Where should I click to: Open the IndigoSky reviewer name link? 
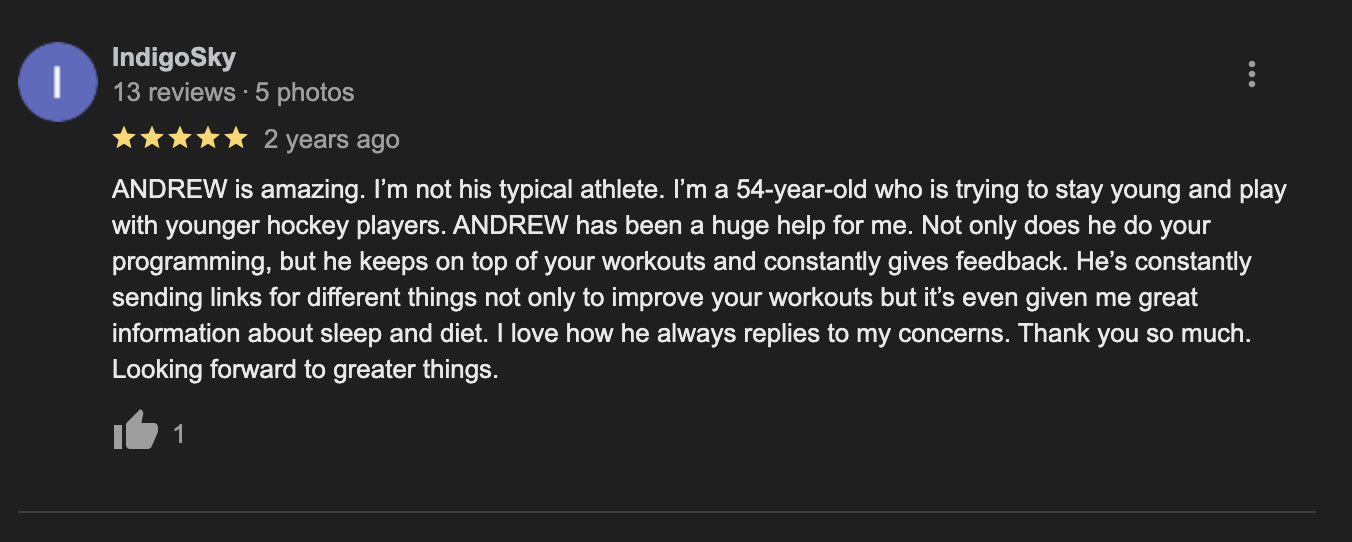tap(174, 58)
